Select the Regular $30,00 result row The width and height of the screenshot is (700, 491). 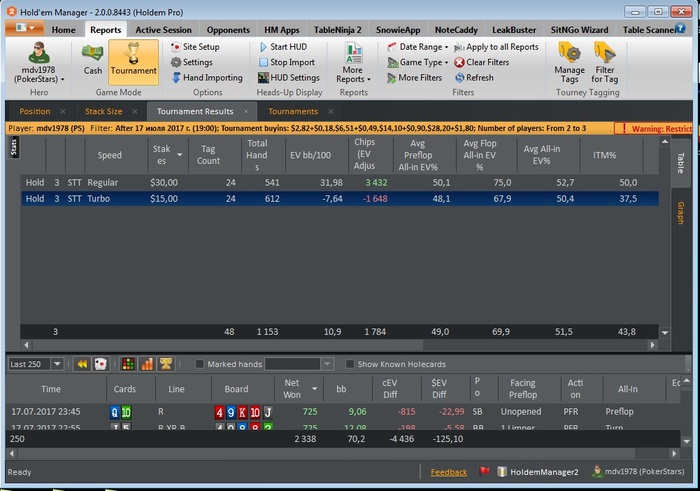click(x=340, y=183)
